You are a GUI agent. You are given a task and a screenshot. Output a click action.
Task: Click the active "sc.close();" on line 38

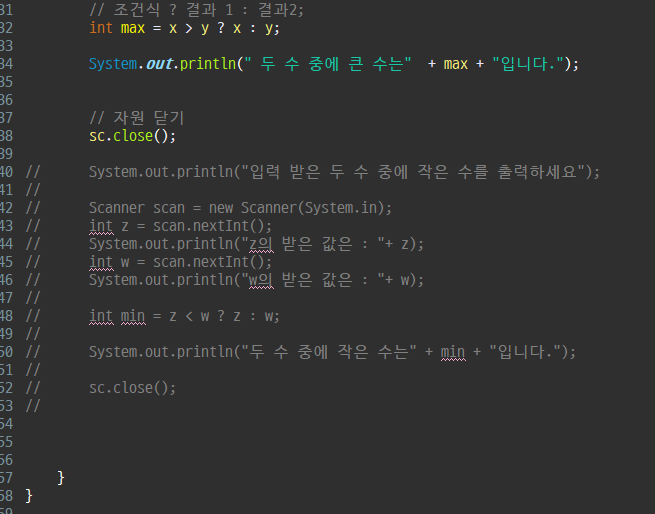click(132, 136)
